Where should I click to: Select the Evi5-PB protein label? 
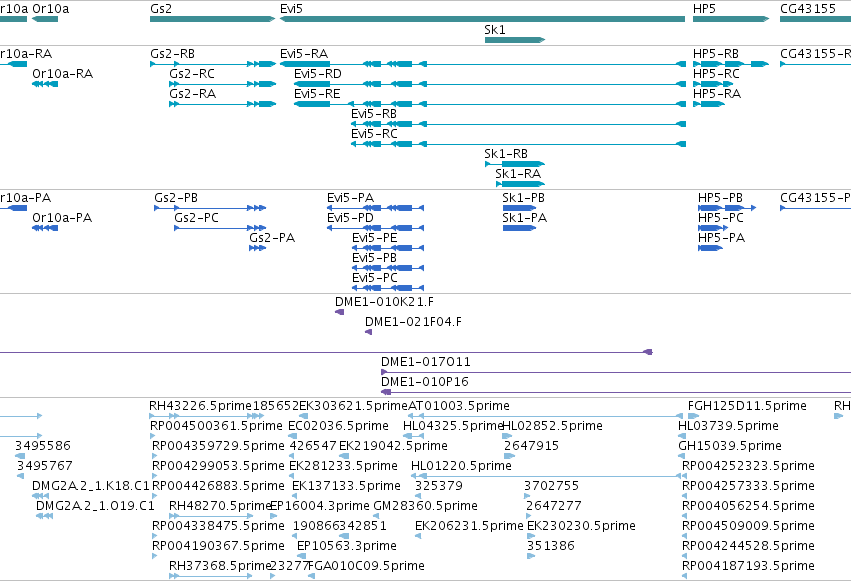click(374, 258)
